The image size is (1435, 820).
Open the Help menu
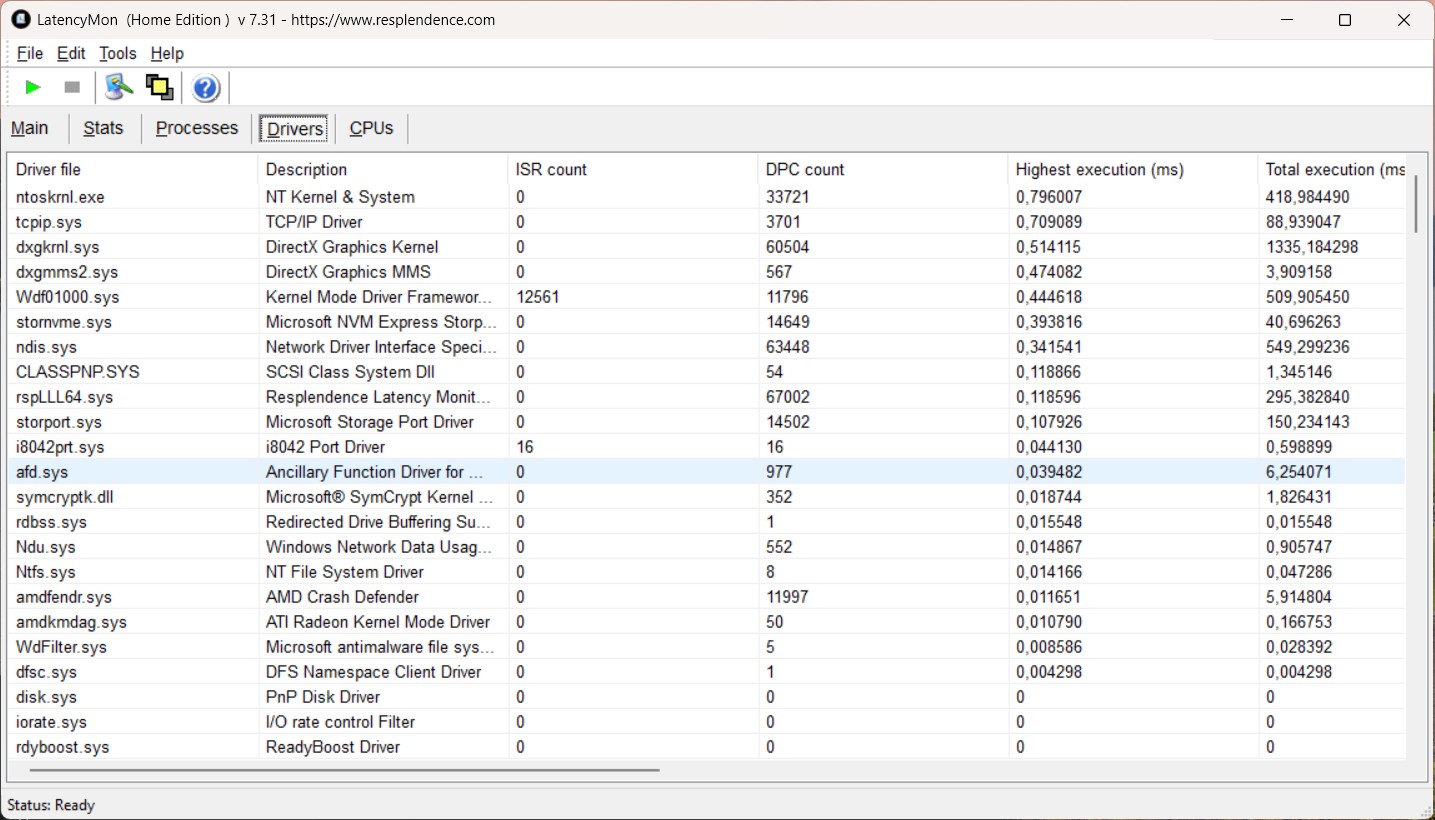coord(167,53)
